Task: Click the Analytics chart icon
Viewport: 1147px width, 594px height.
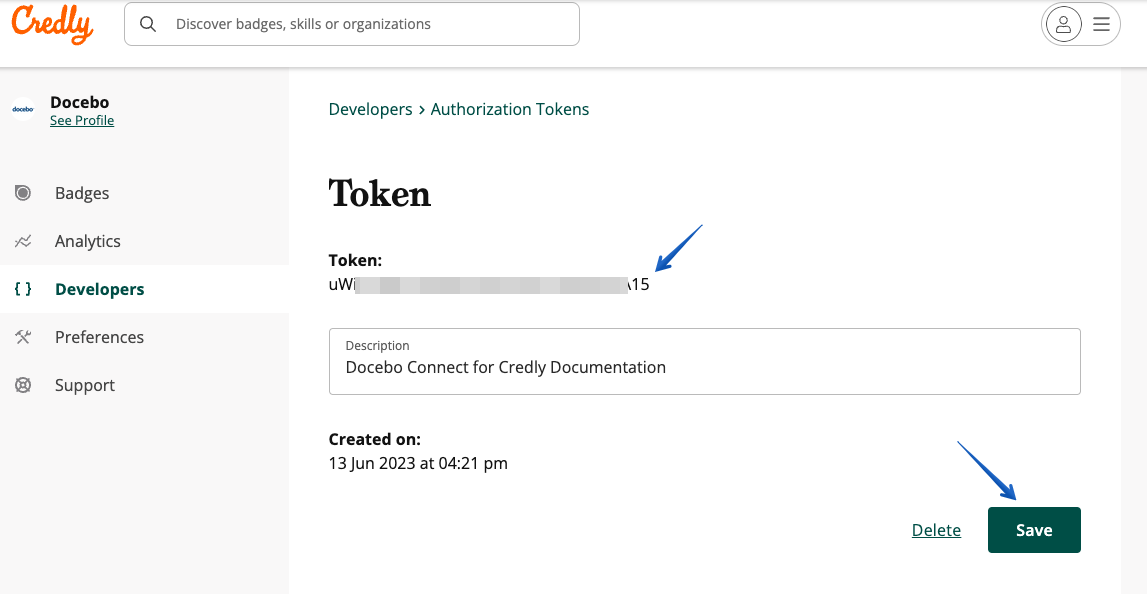Action: tap(24, 241)
